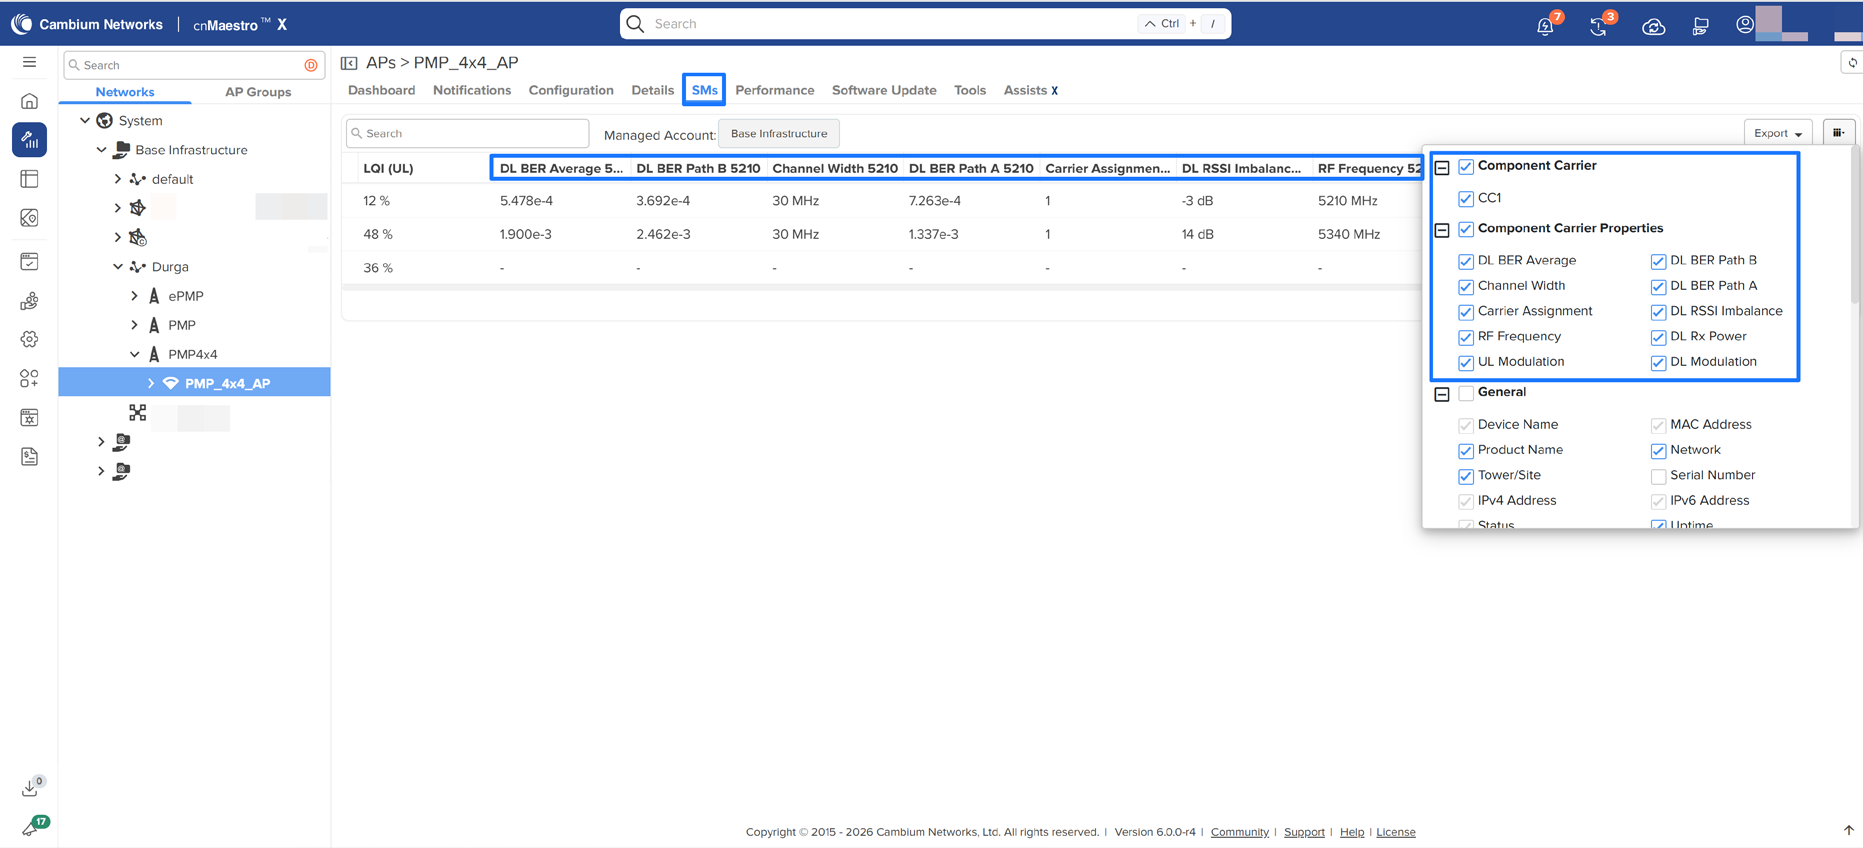1863x848 pixels.
Task: Uncheck the RF Frequency checkbox
Action: [x=1466, y=338]
